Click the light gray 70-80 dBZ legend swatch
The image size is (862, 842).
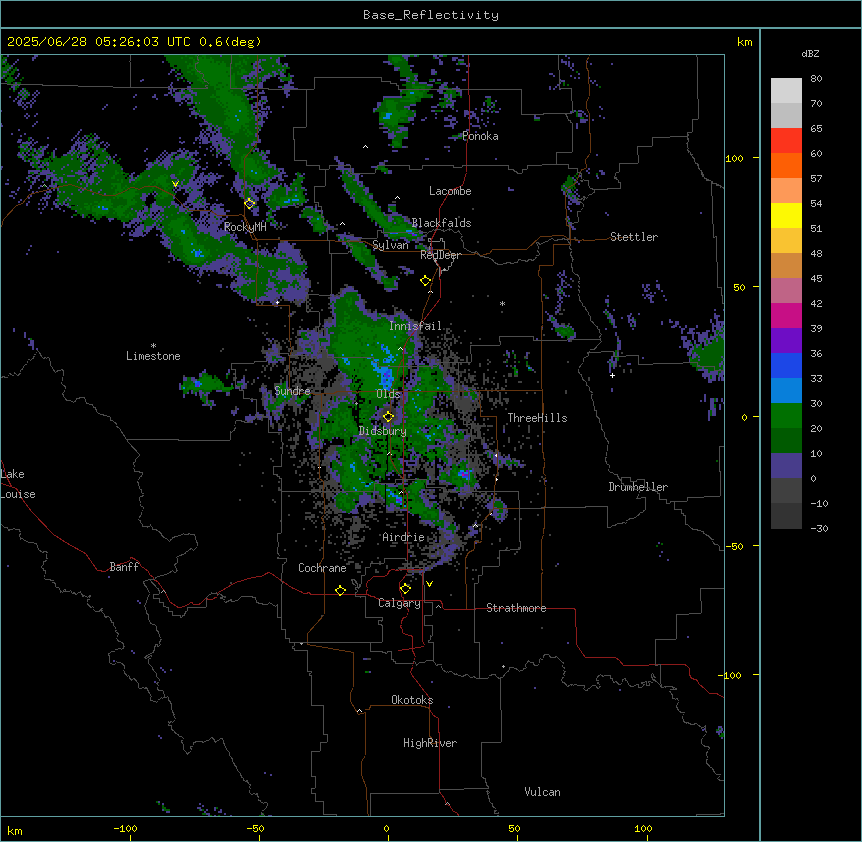[786, 91]
